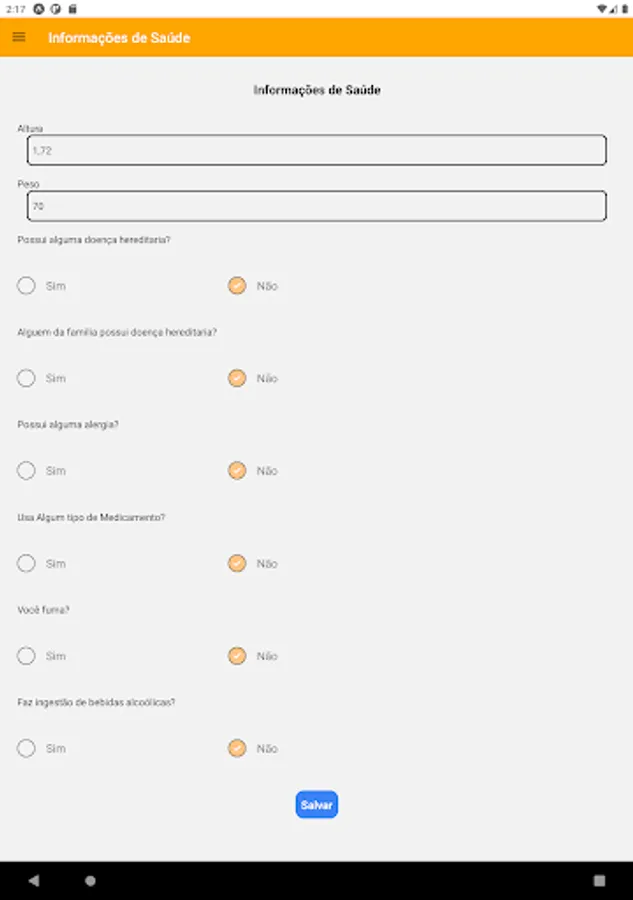Choose Não for alcoholic drinks question
The width and height of the screenshot is (633, 900).
[x=237, y=748]
